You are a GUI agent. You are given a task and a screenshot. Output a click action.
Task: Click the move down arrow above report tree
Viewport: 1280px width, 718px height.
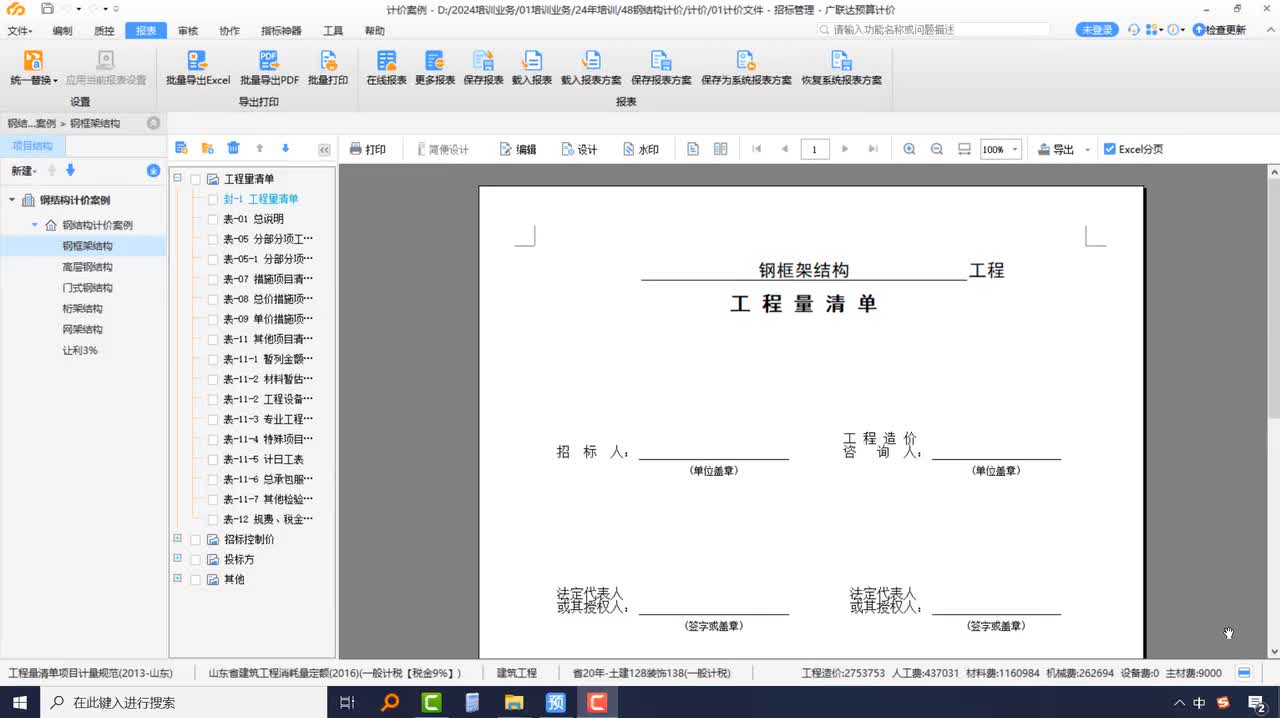coord(285,149)
